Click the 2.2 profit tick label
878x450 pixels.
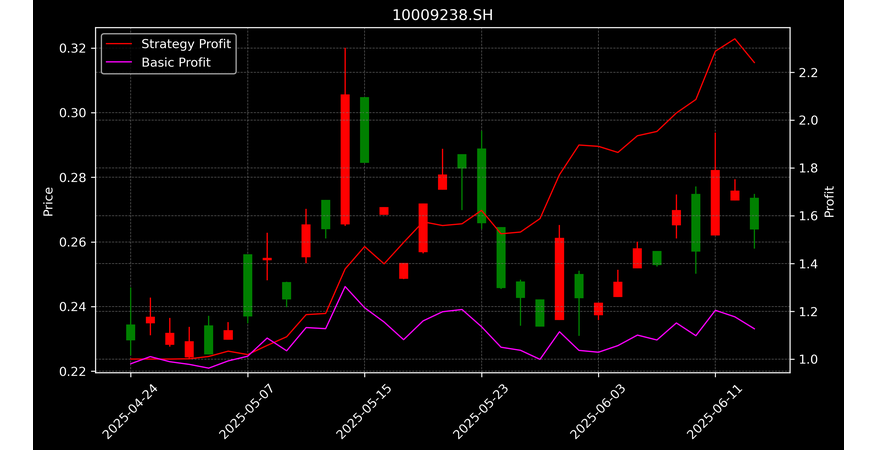[808, 73]
